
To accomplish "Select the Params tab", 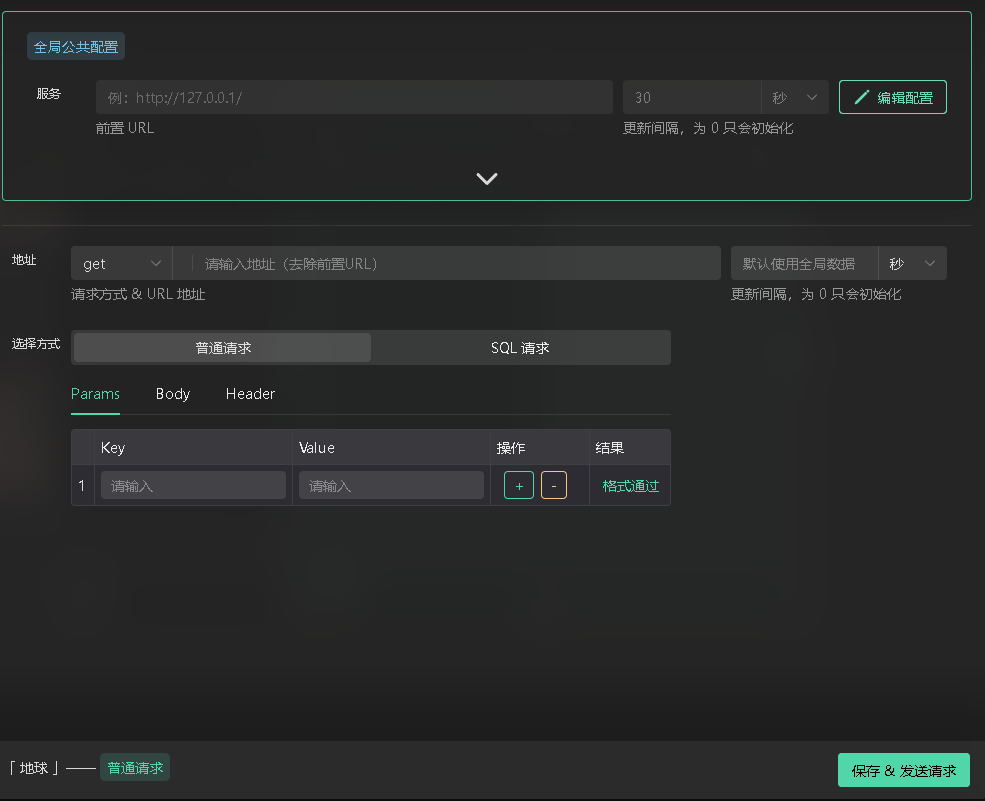I will [x=95, y=394].
